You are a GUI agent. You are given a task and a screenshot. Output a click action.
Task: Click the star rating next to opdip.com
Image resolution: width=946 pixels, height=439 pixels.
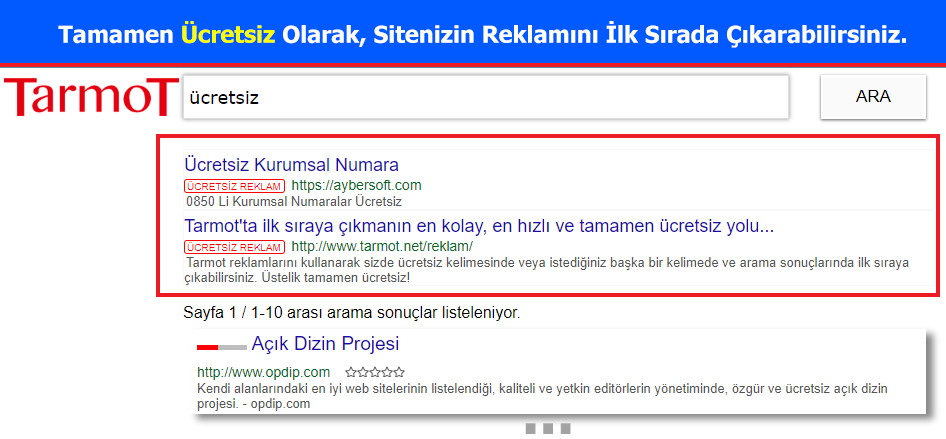pyautogui.click(x=375, y=372)
